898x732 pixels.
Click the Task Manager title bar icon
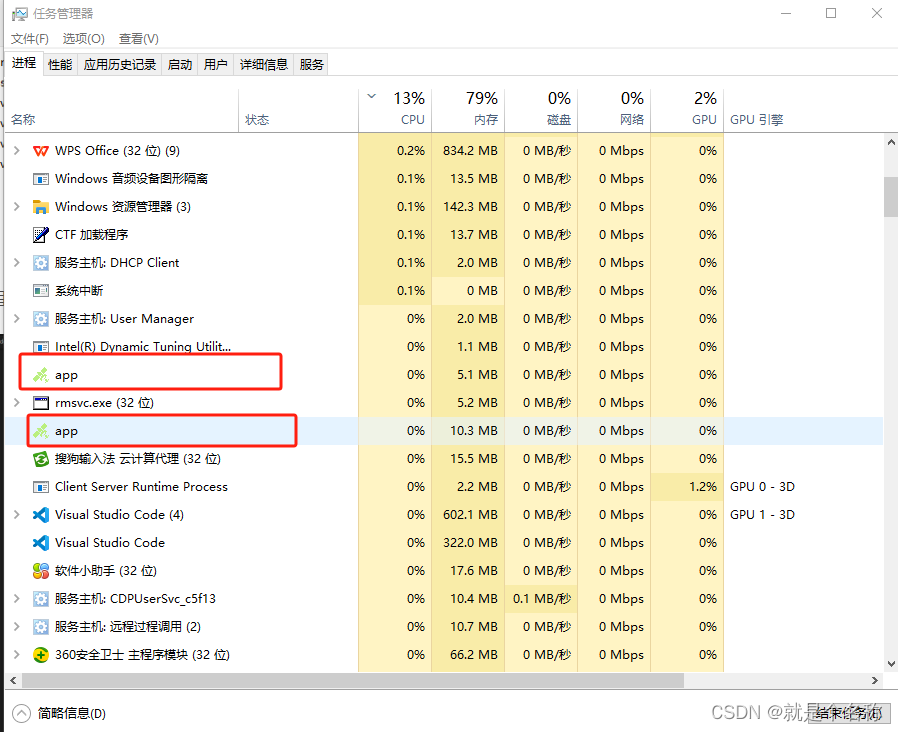point(19,14)
